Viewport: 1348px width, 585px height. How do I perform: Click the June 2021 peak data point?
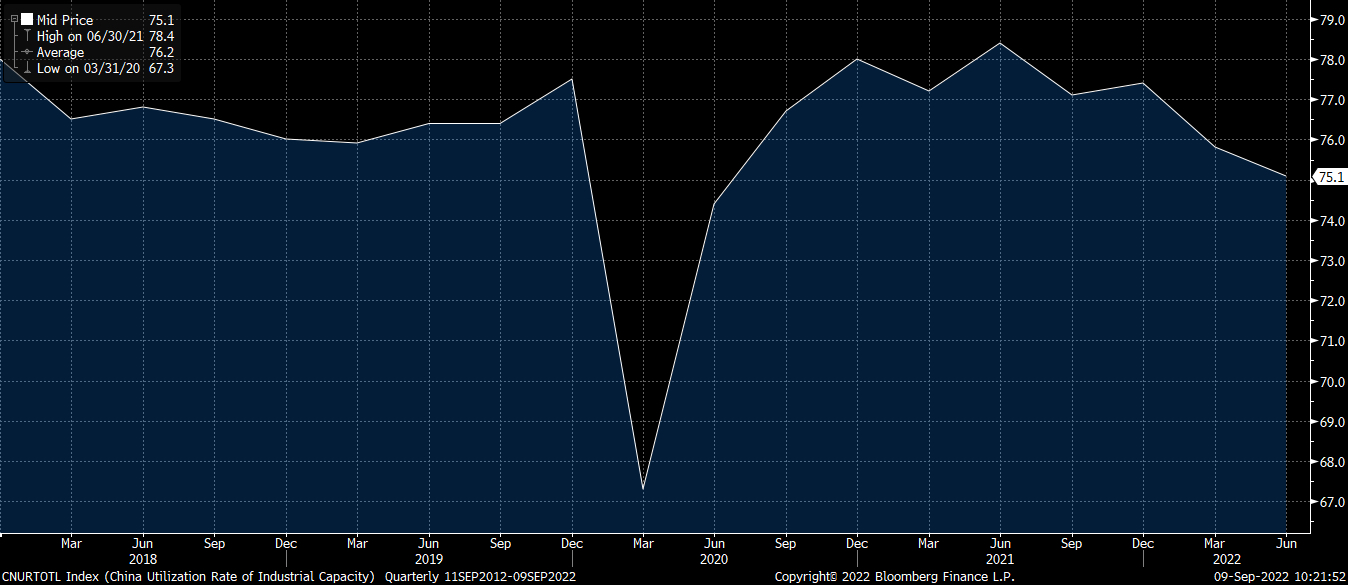click(1000, 43)
